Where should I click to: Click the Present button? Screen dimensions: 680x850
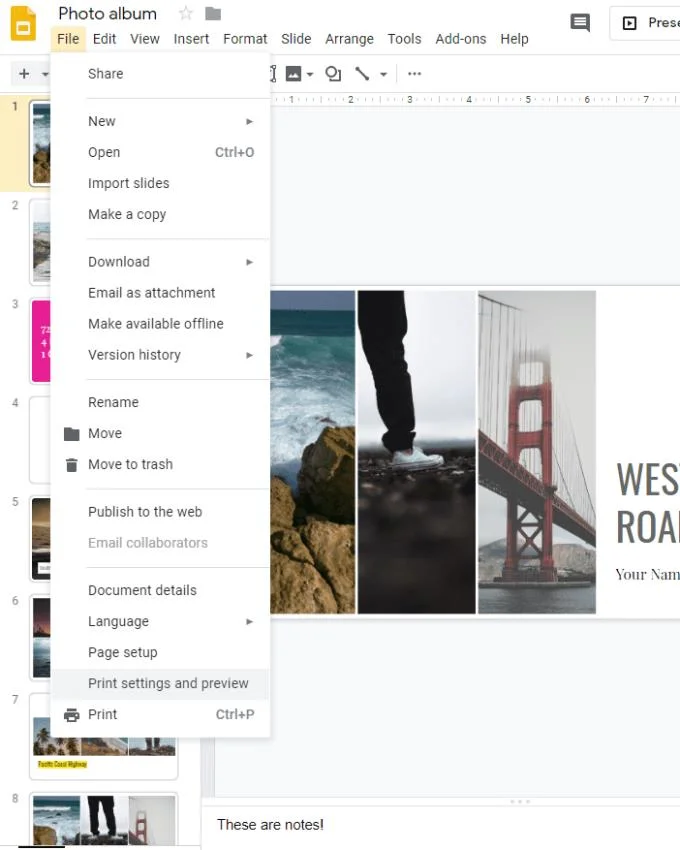645,23
